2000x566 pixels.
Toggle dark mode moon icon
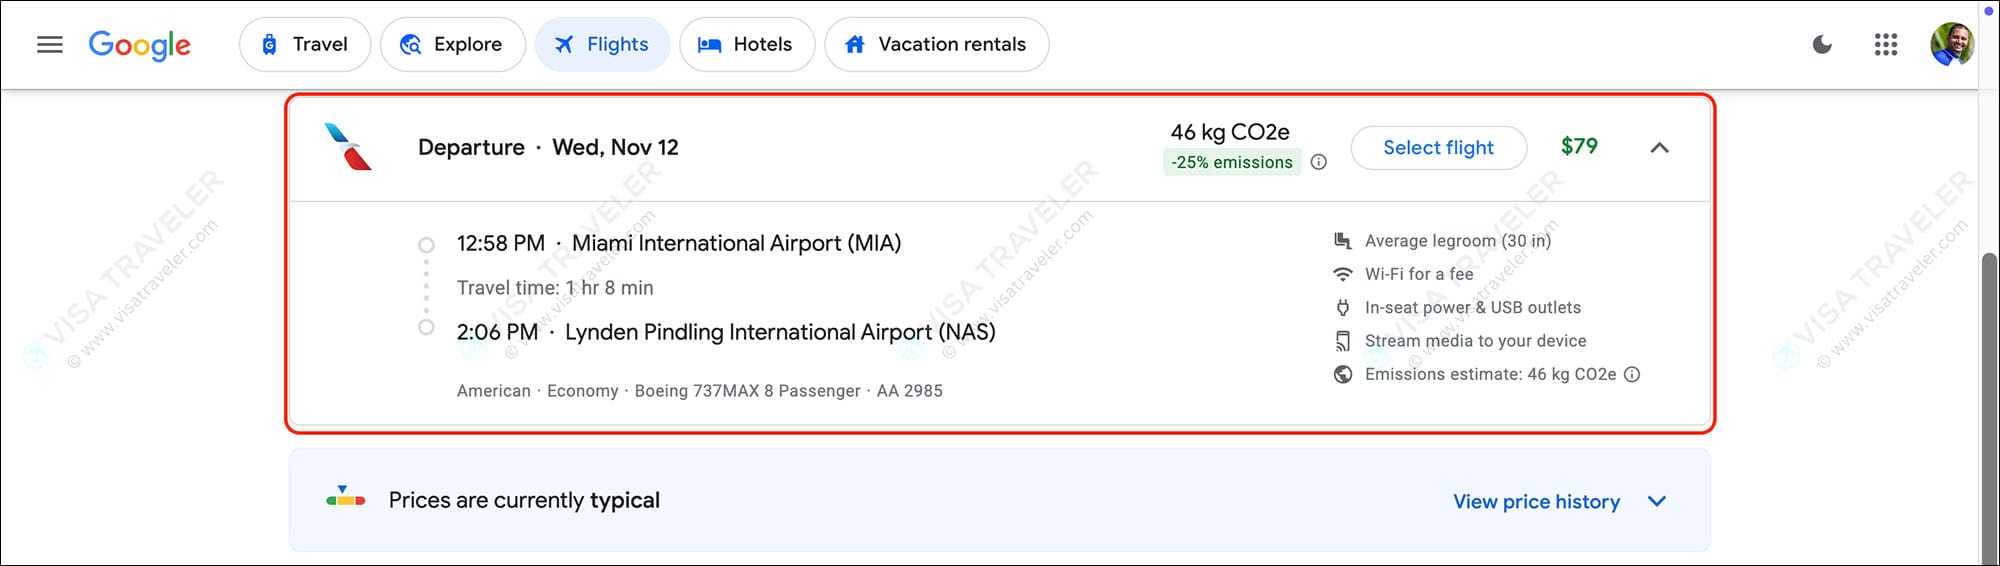click(1822, 45)
